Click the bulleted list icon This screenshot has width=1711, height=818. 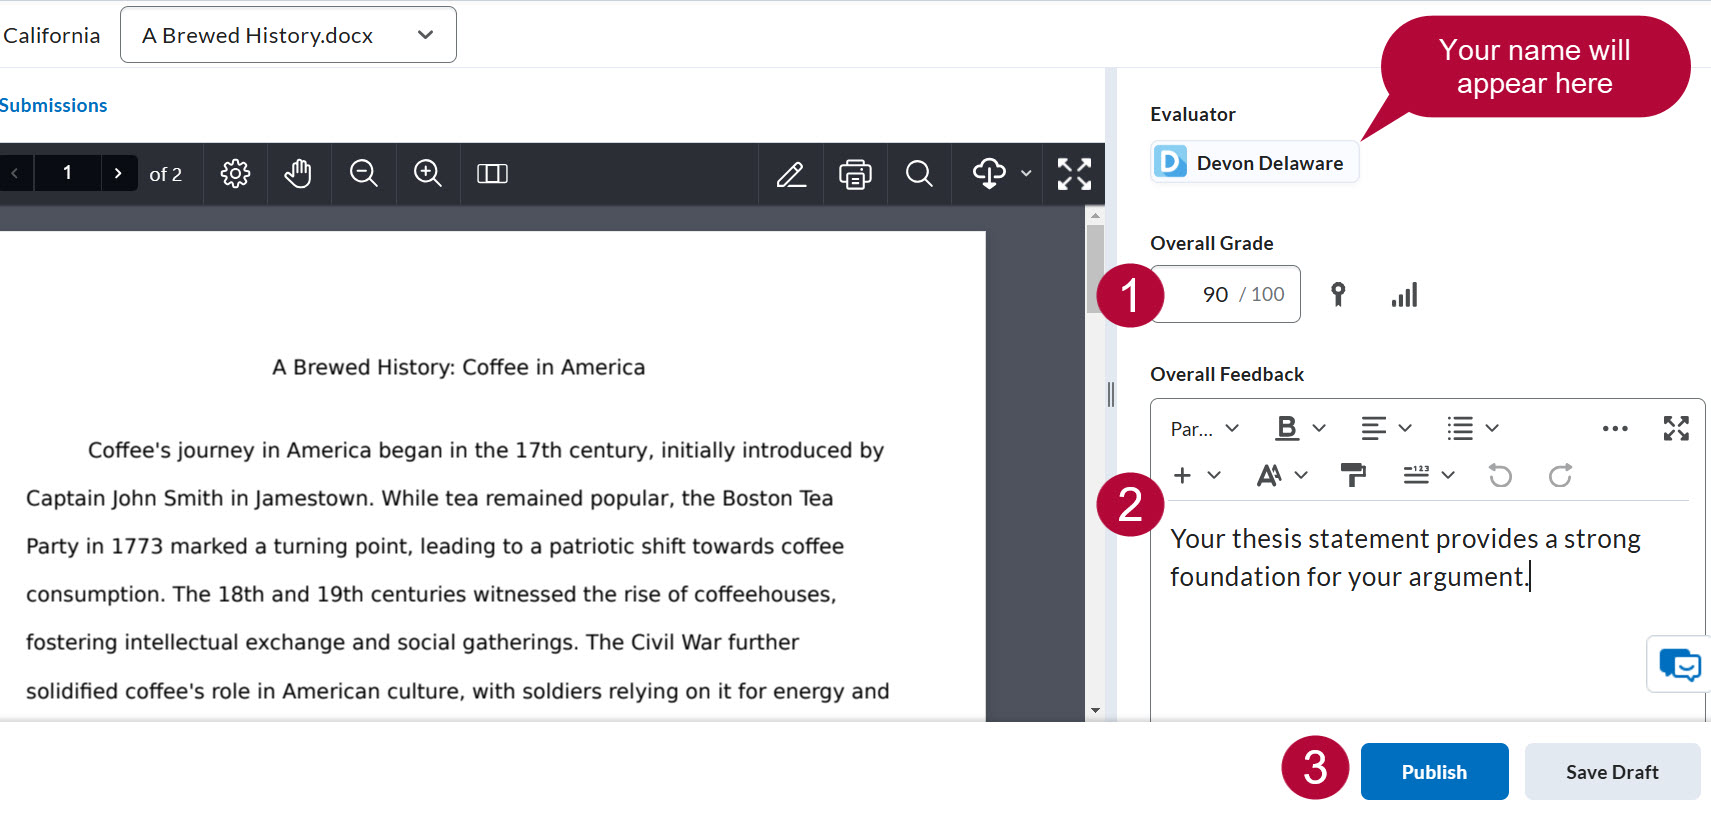[x=1460, y=428]
